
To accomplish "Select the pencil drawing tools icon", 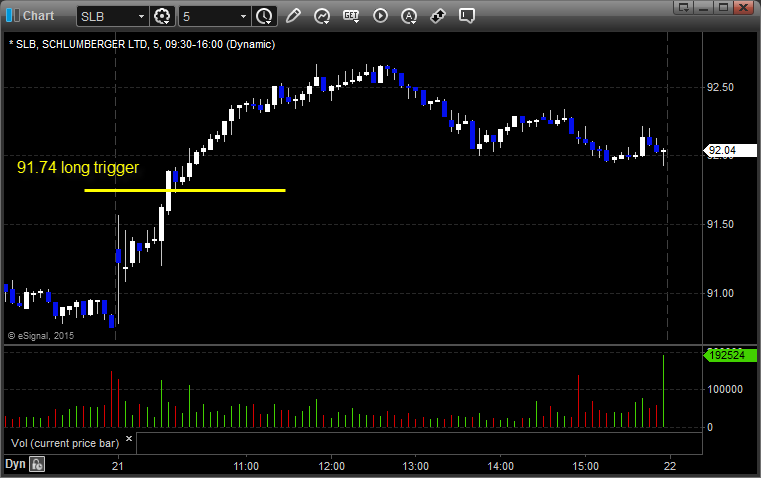I will (x=293, y=16).
